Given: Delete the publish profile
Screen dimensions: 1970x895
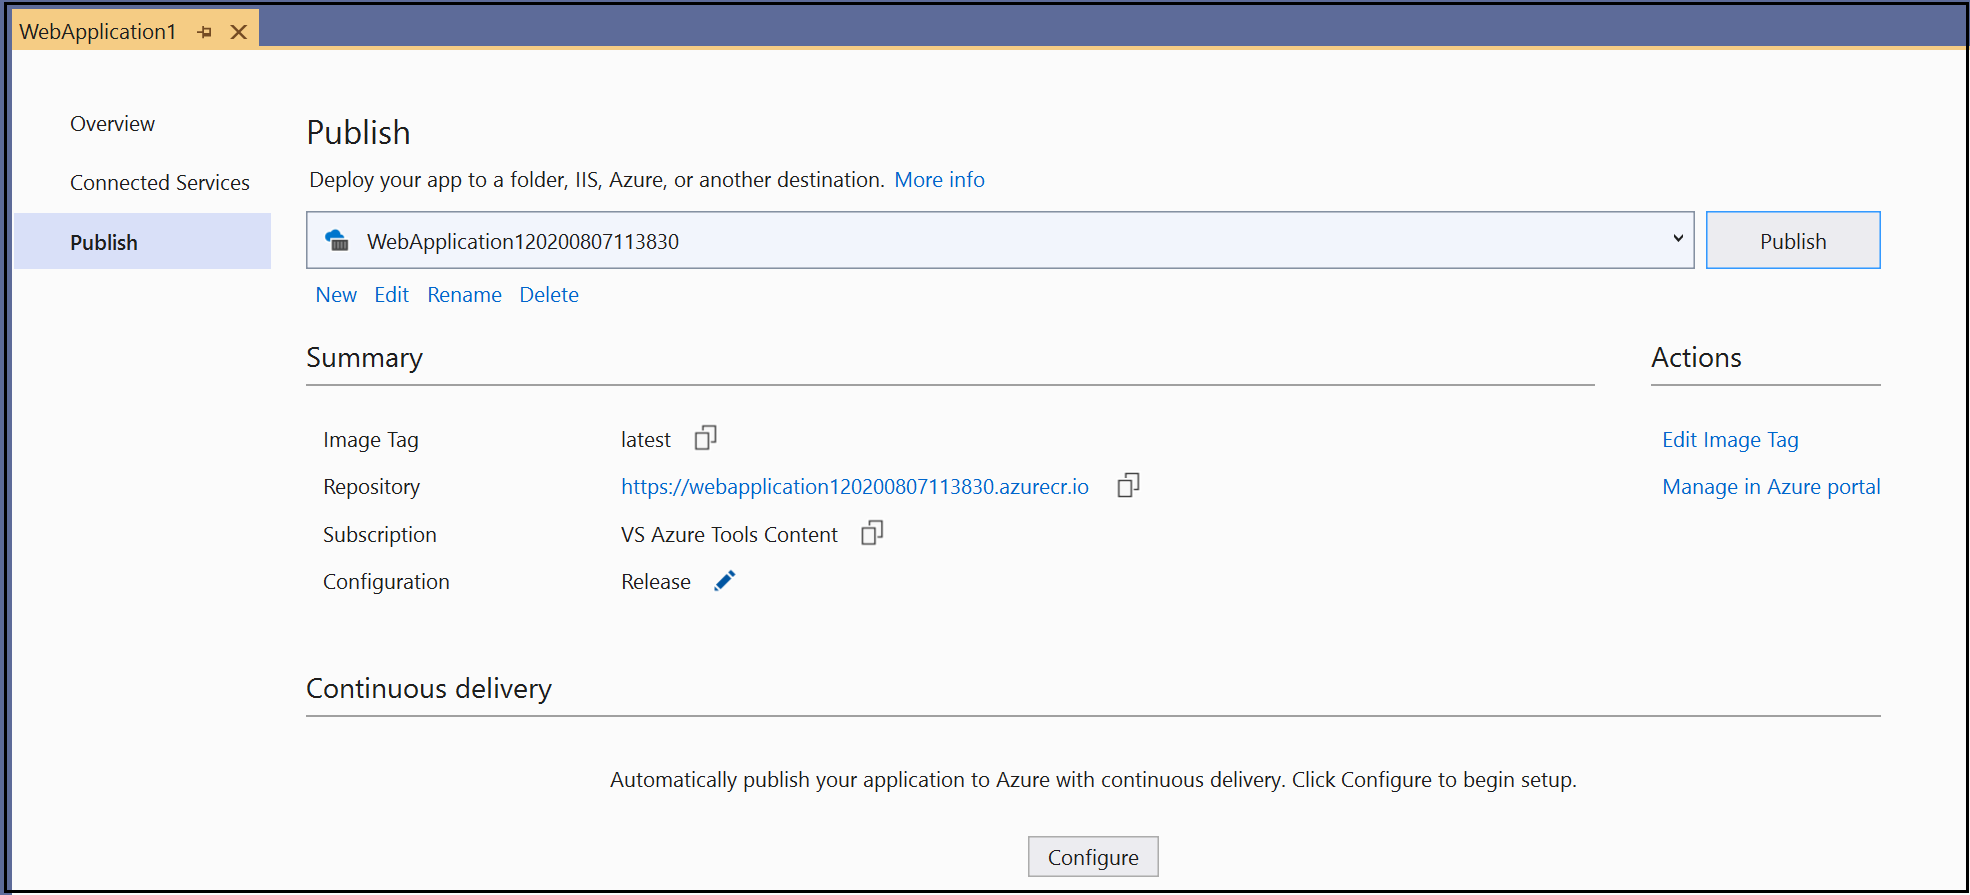Looking at the screenshot, I should tap(549, 295).
